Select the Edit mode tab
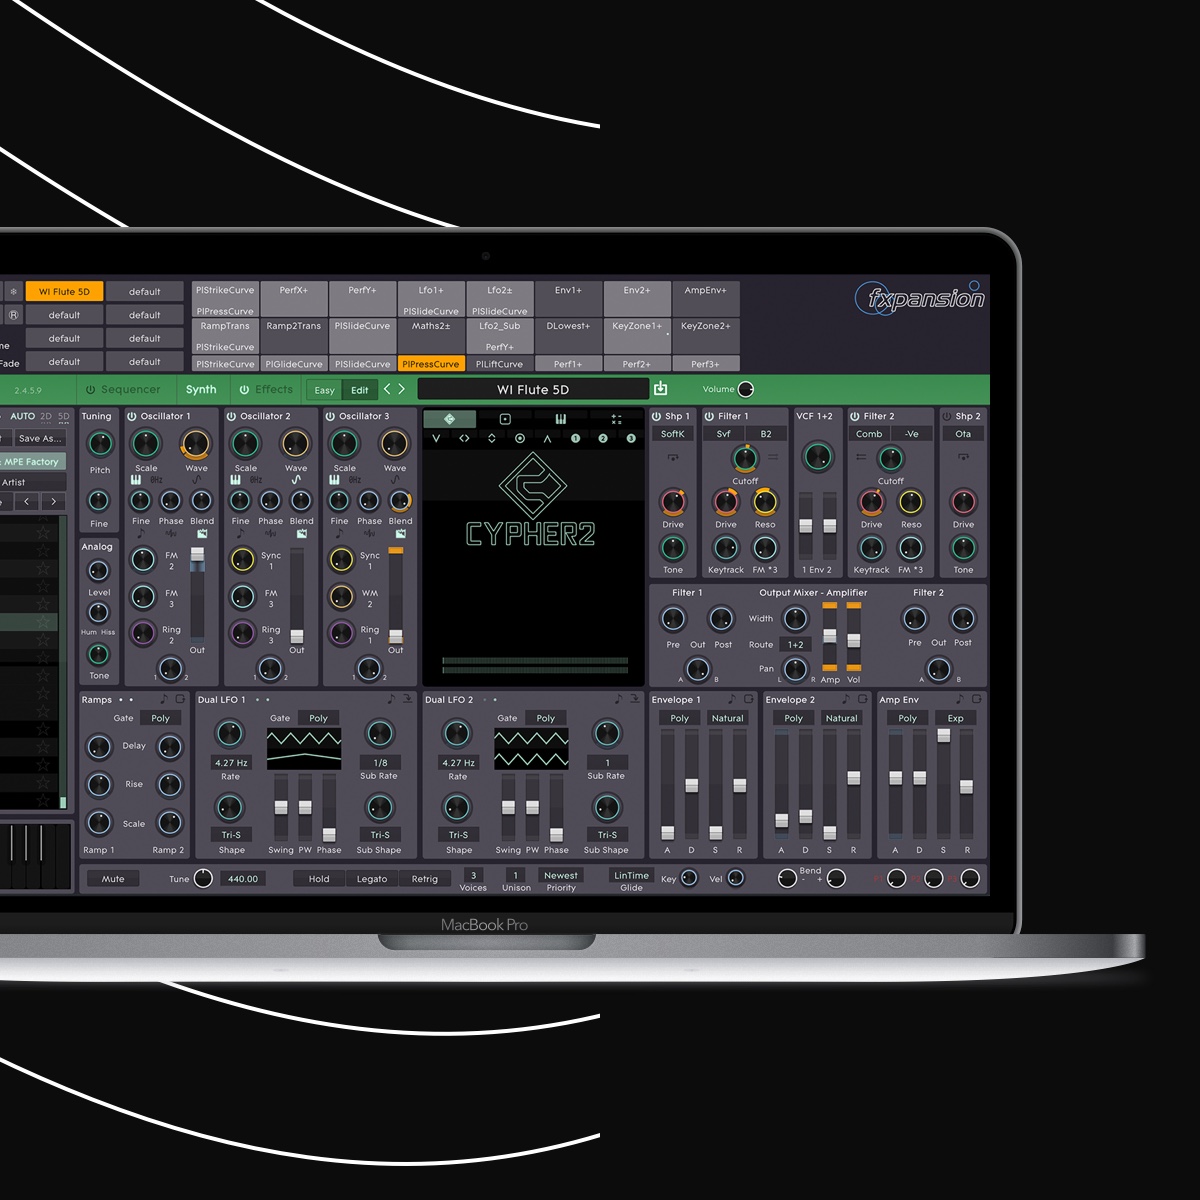 pos(360,390)
